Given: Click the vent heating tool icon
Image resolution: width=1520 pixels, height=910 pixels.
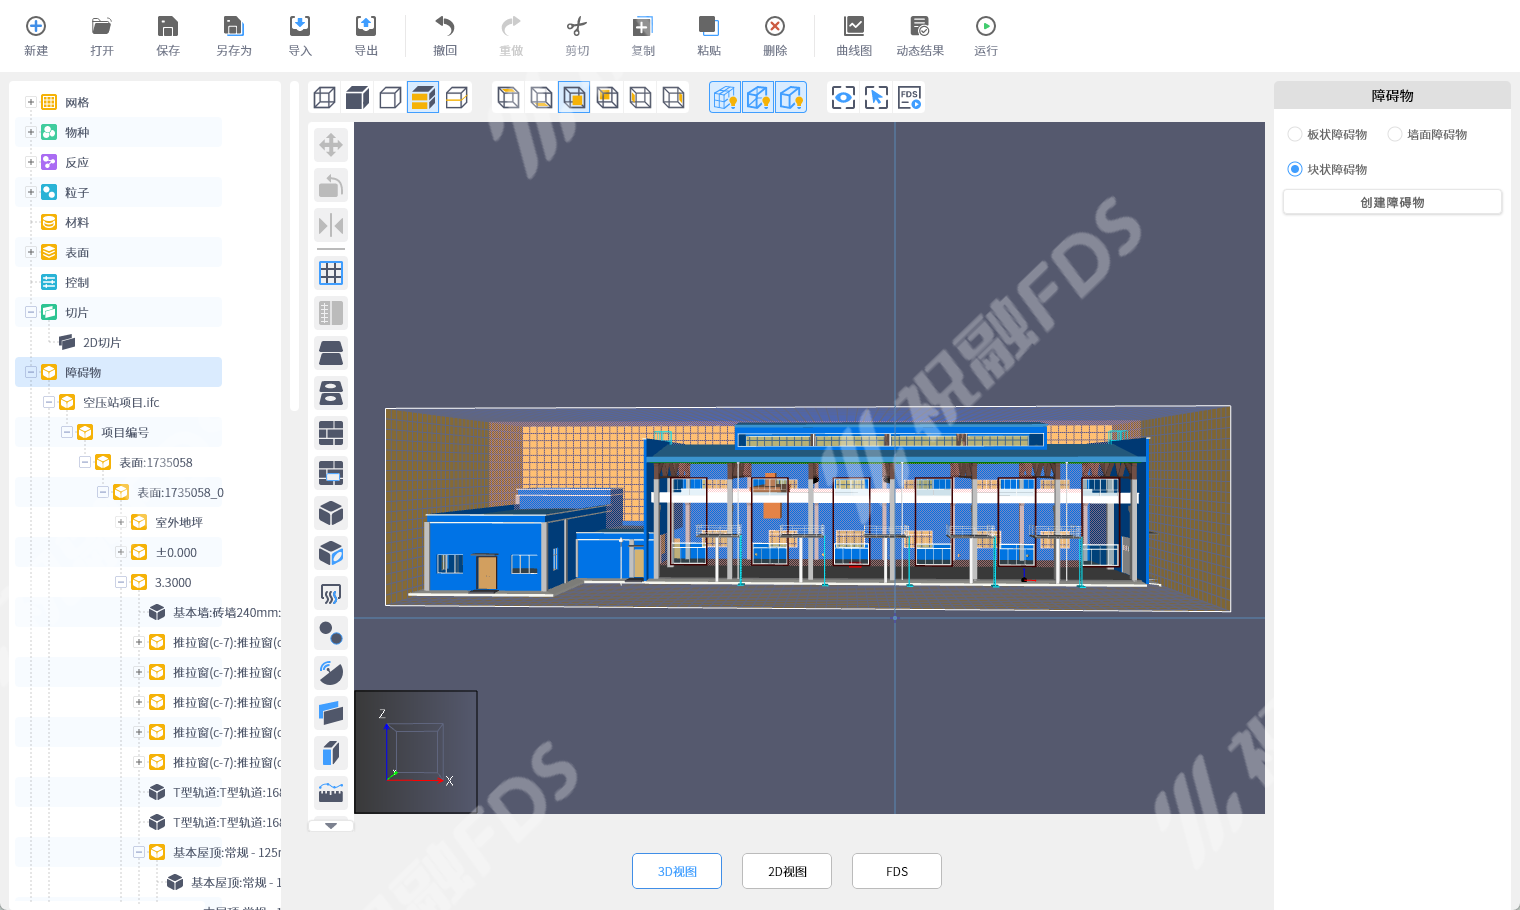Looking at the screenshot, I should coord(331,593).
